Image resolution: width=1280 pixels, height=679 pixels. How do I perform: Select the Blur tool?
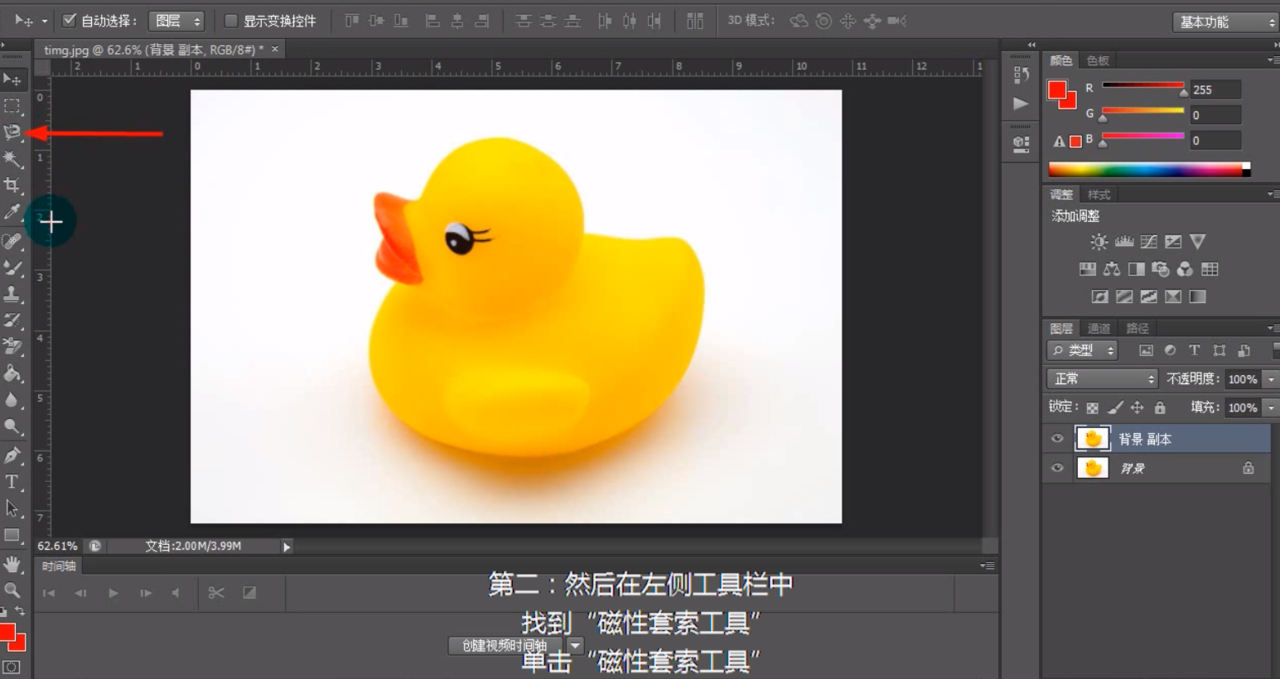12,400
